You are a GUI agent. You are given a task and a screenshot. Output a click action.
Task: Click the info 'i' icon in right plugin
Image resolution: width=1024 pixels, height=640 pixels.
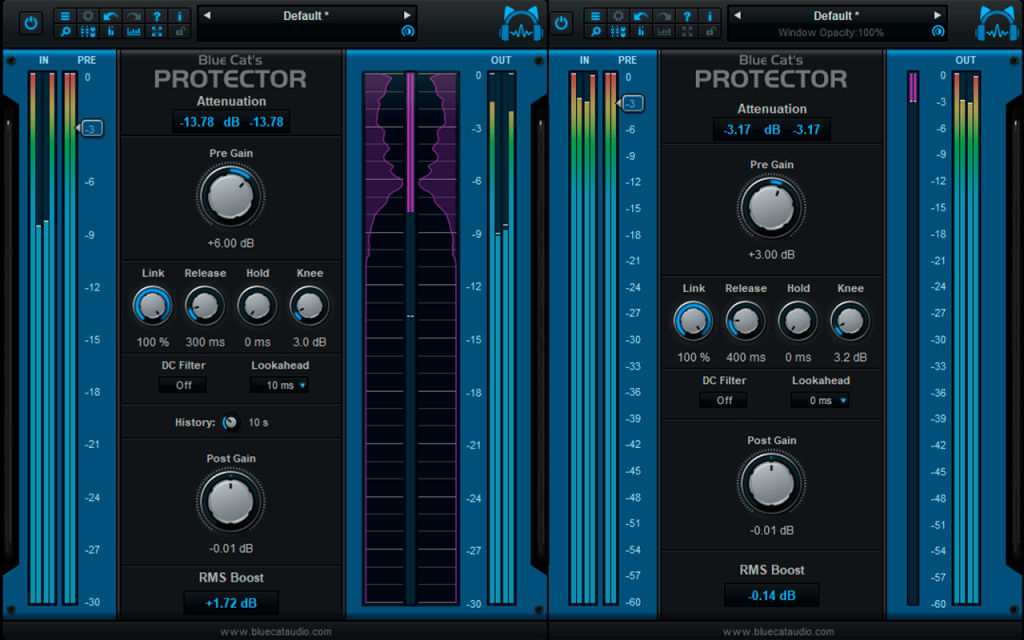point(710,16)
